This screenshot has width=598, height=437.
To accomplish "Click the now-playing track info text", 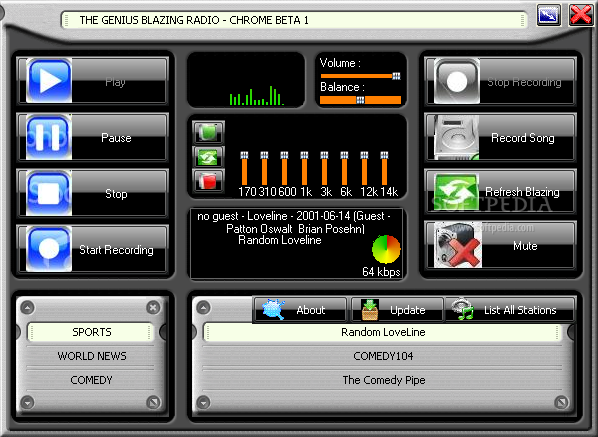I will 294,228.
